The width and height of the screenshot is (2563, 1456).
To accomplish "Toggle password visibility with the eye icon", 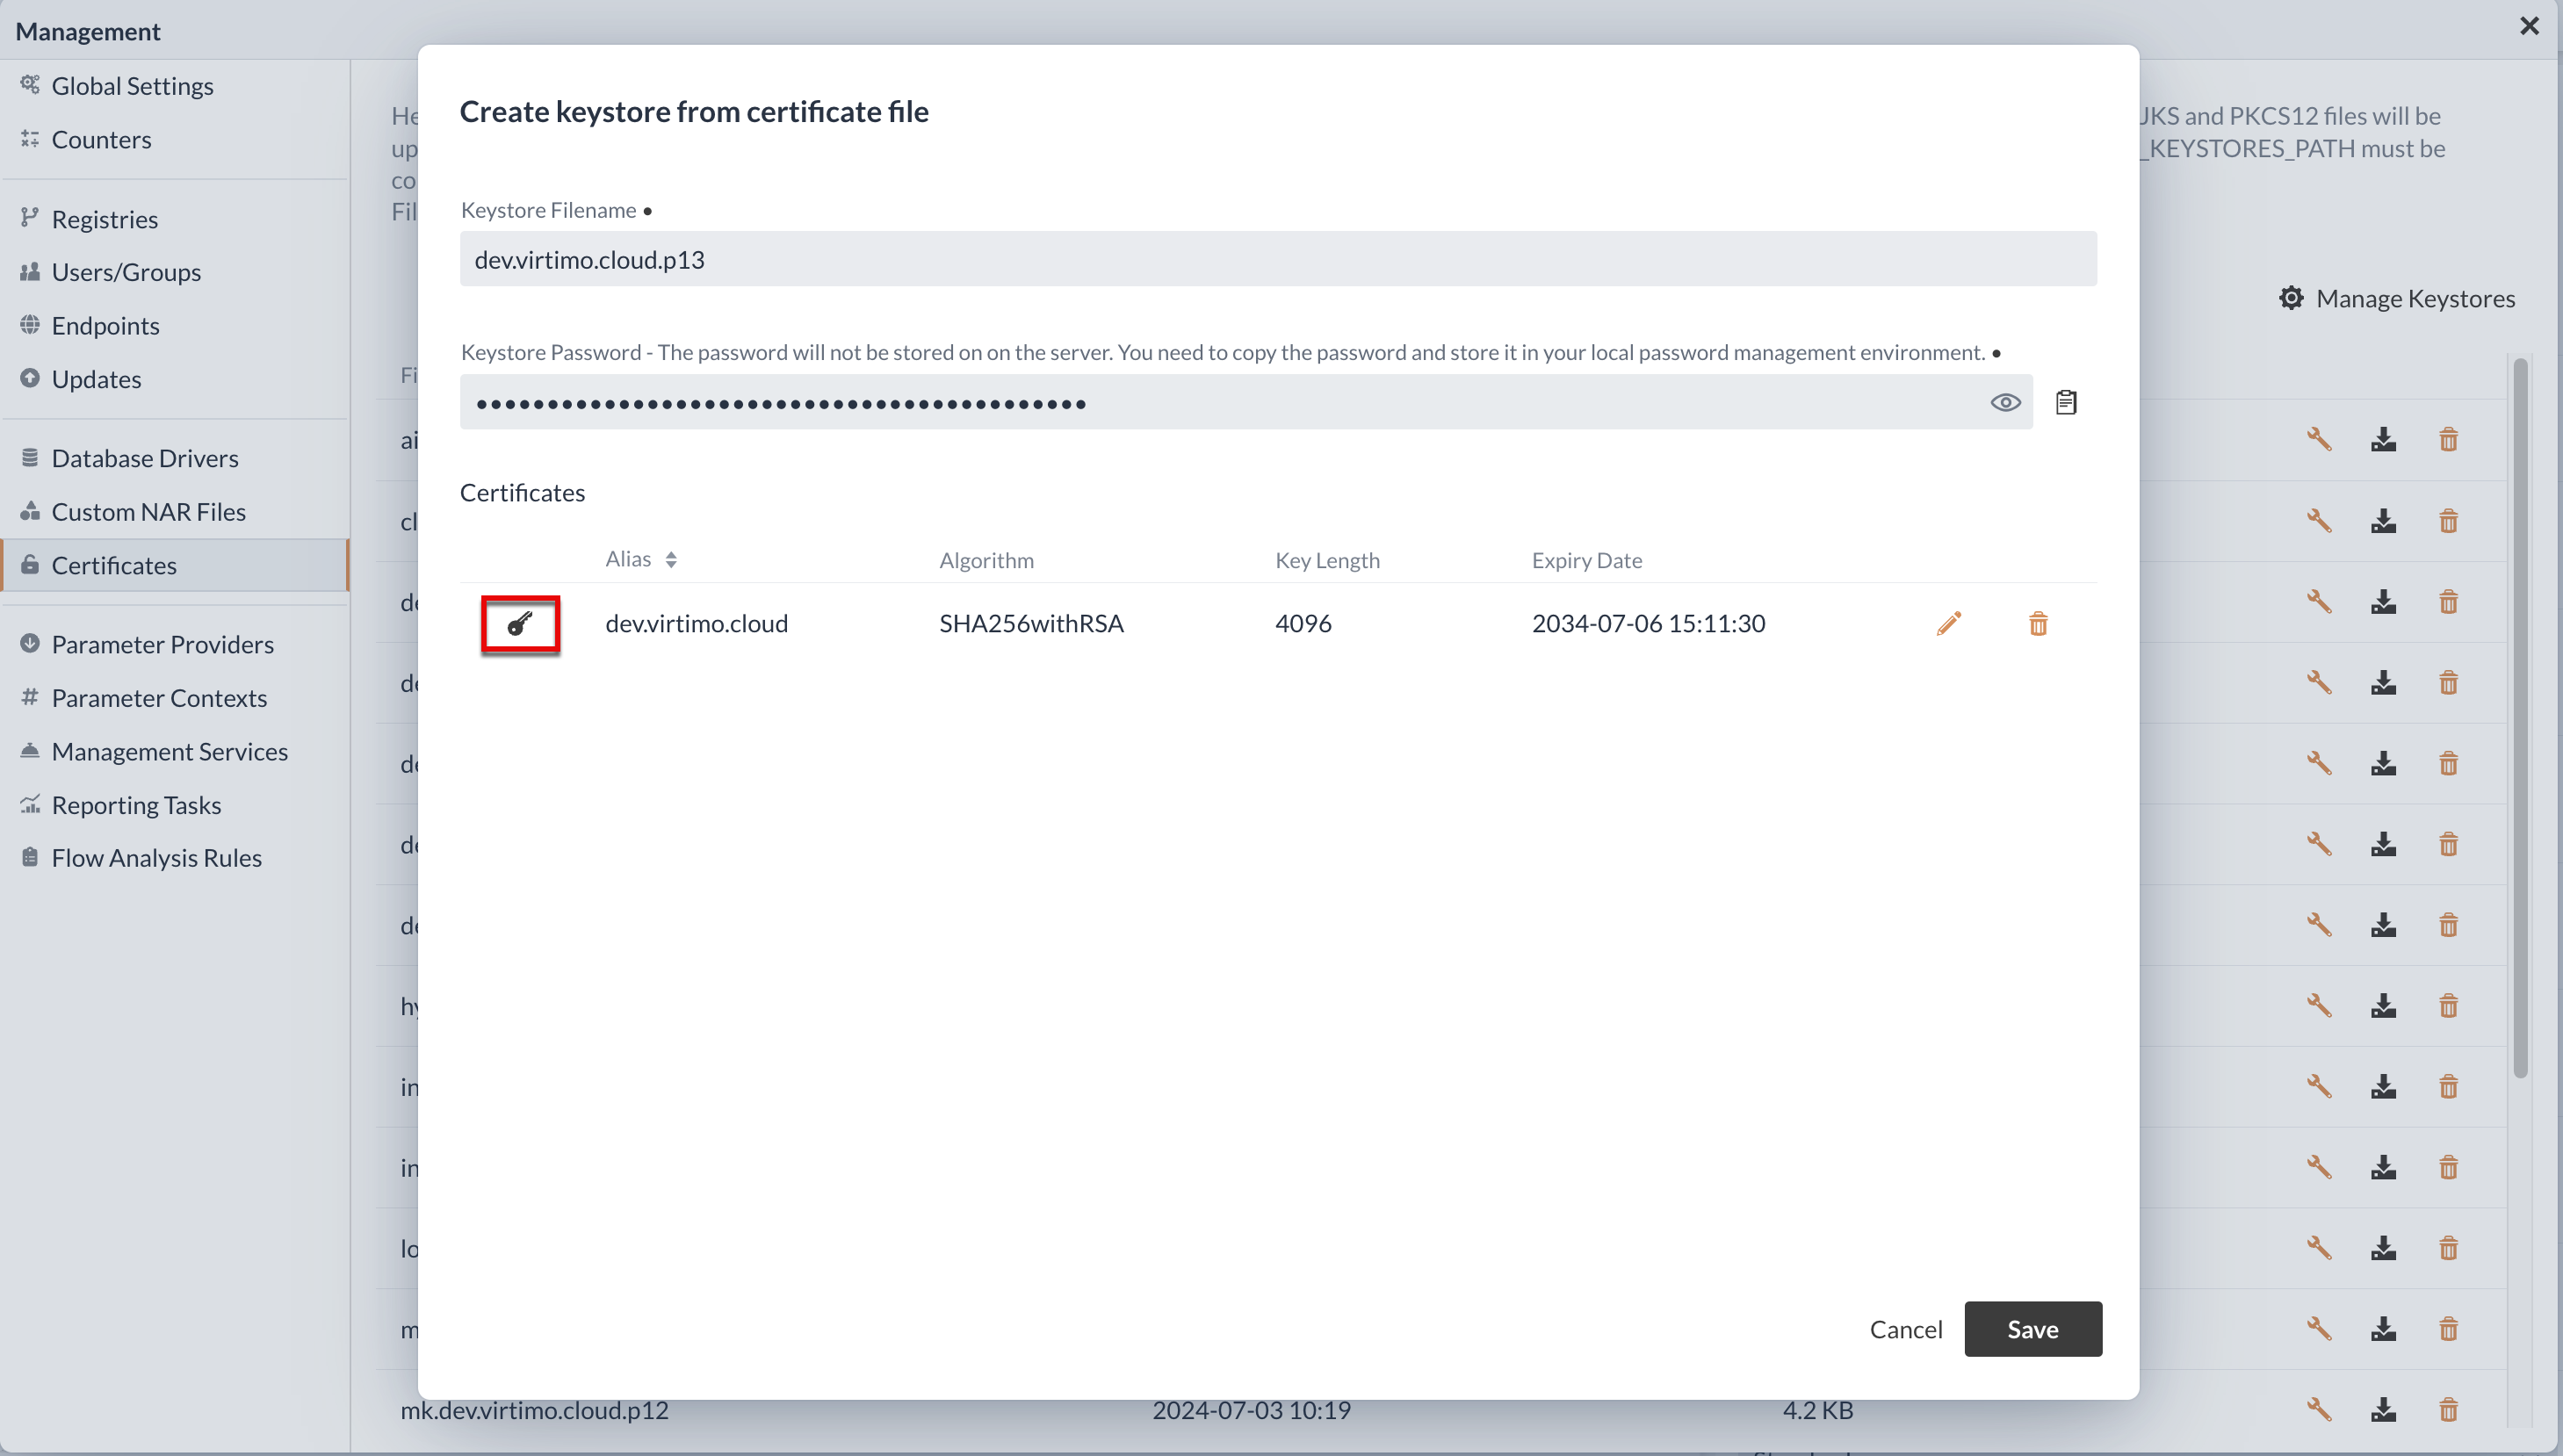I will [2005, 401].
